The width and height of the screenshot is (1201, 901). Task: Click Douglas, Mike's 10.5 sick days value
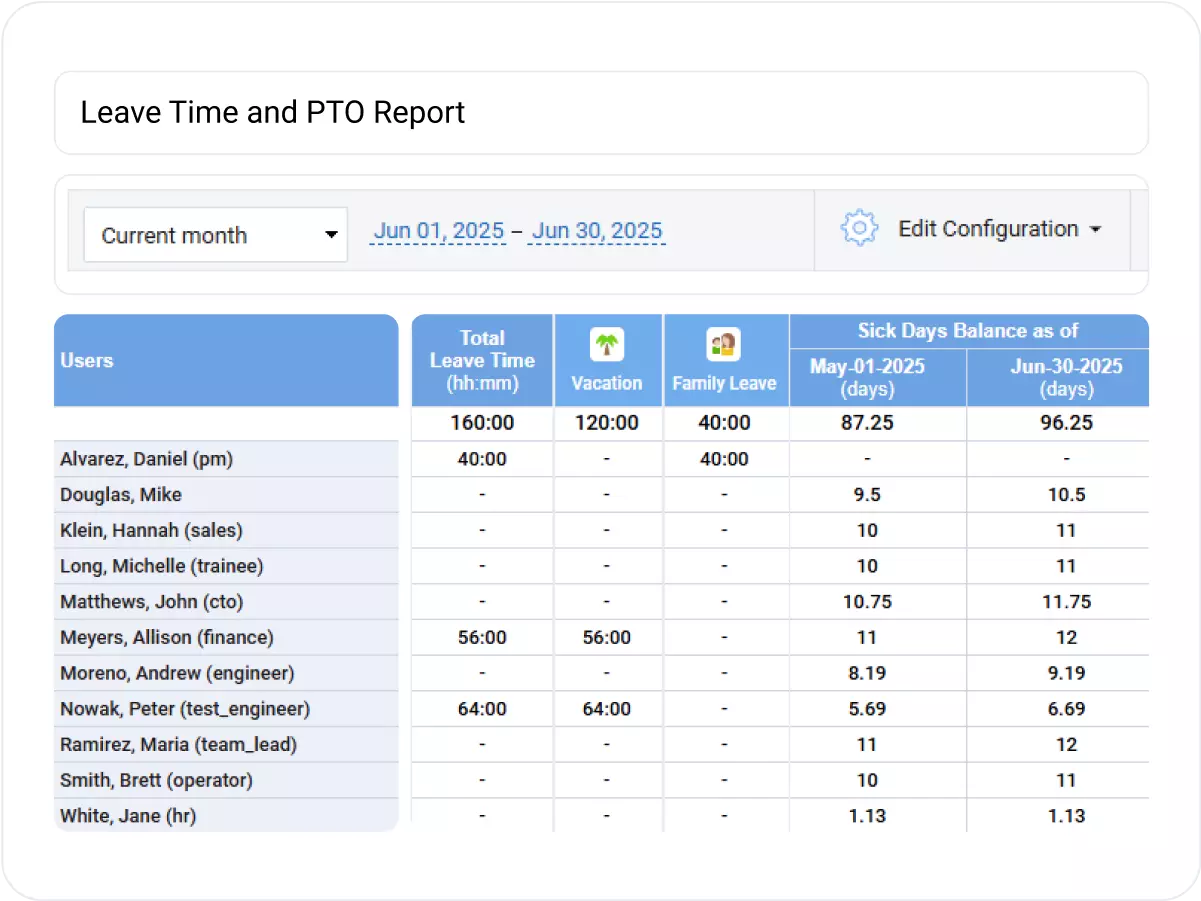(x=1066, y=494)
